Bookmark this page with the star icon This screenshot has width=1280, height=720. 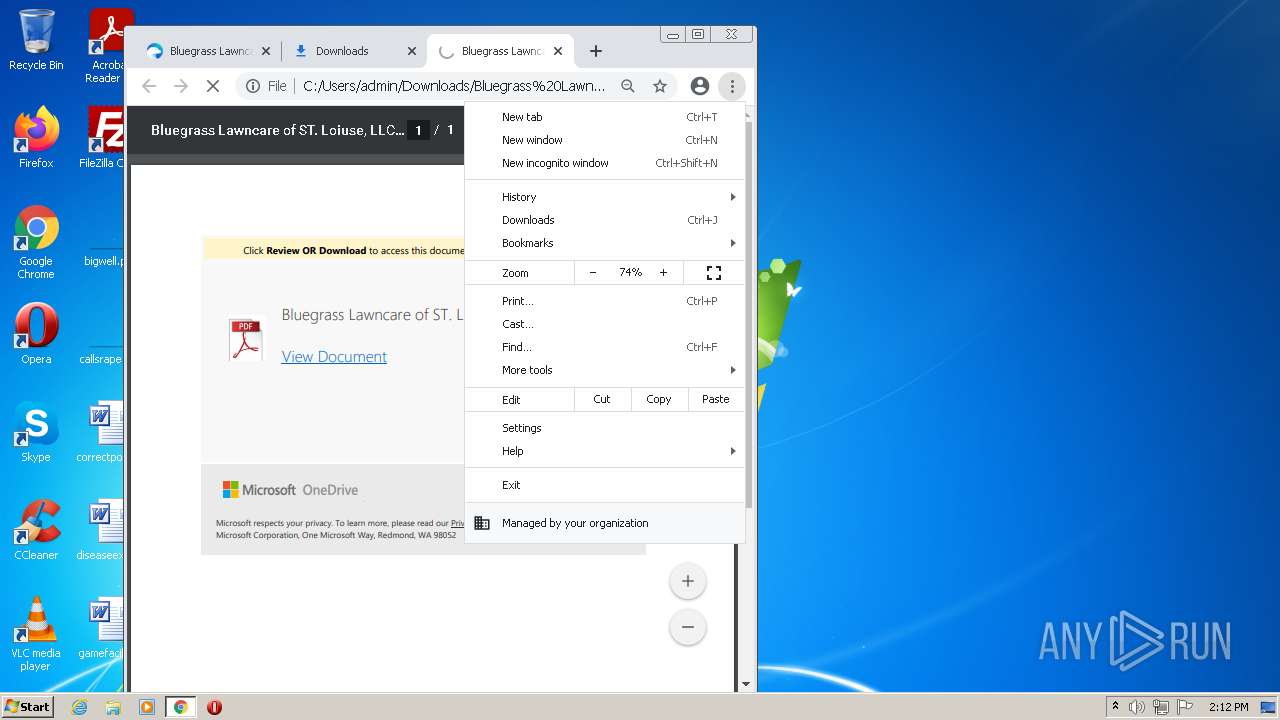tap(660, 86)
